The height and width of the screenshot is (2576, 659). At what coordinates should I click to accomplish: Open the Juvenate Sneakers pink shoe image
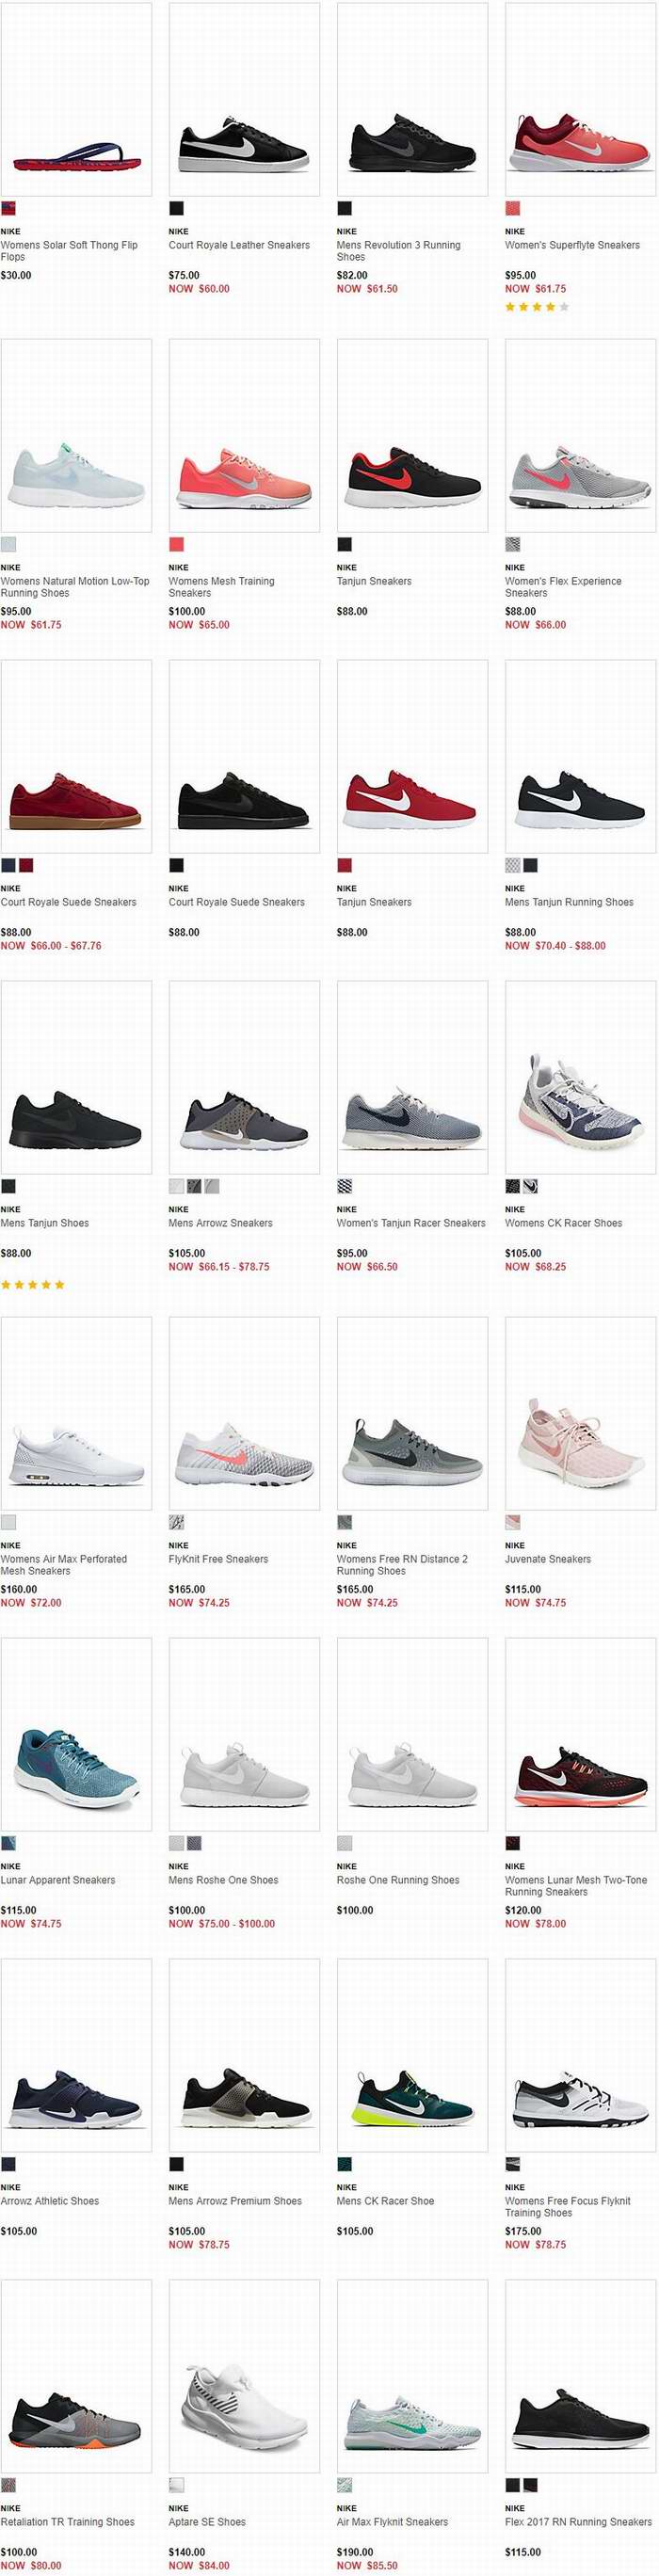click(580, 1414)
